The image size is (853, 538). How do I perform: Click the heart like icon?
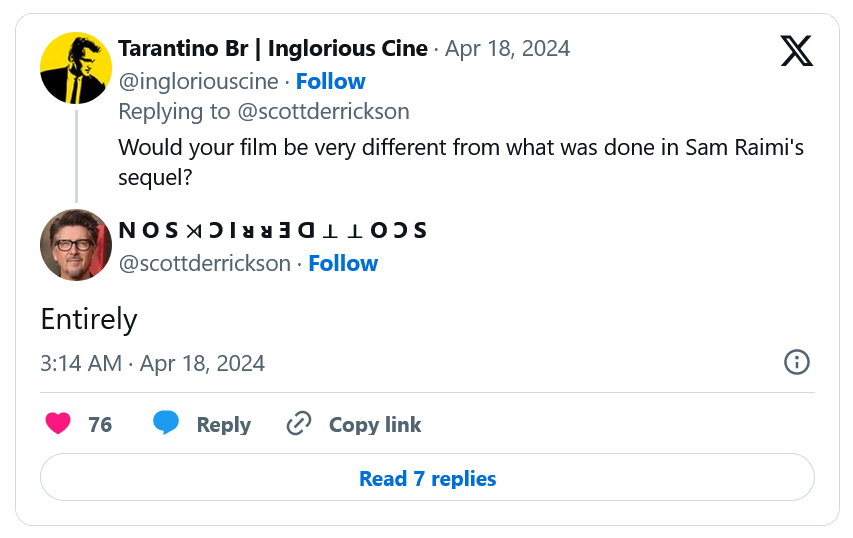click(58, 423)
